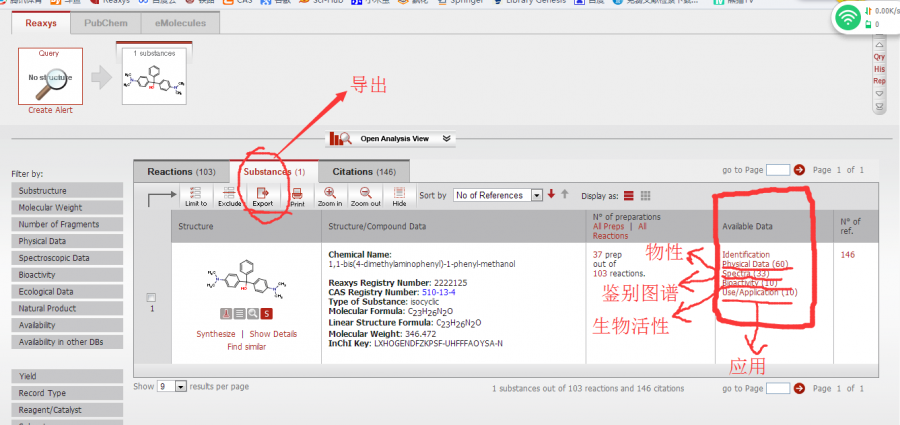This screenshot has width=900, height=425.
Task: Expand the Reagent/Catalyst filter
Action: pyautogui.click(x=67, y=410)
